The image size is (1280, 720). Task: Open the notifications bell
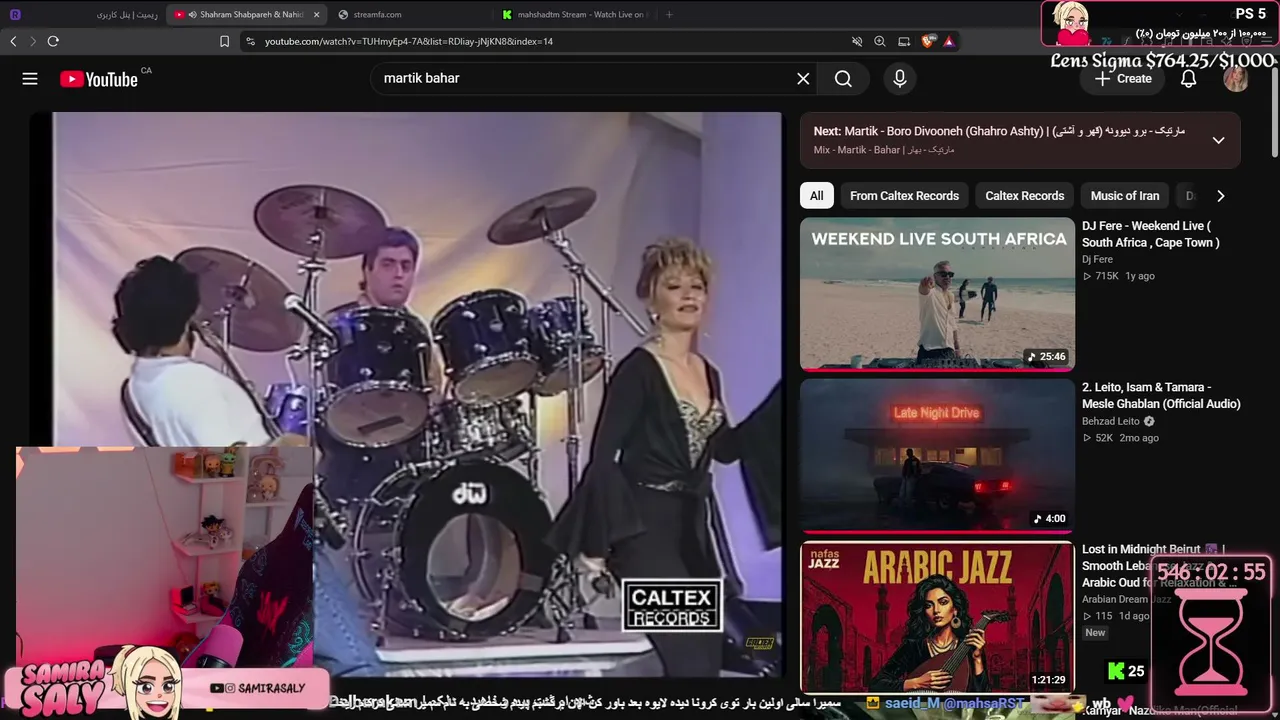(x=1188, y=79)
